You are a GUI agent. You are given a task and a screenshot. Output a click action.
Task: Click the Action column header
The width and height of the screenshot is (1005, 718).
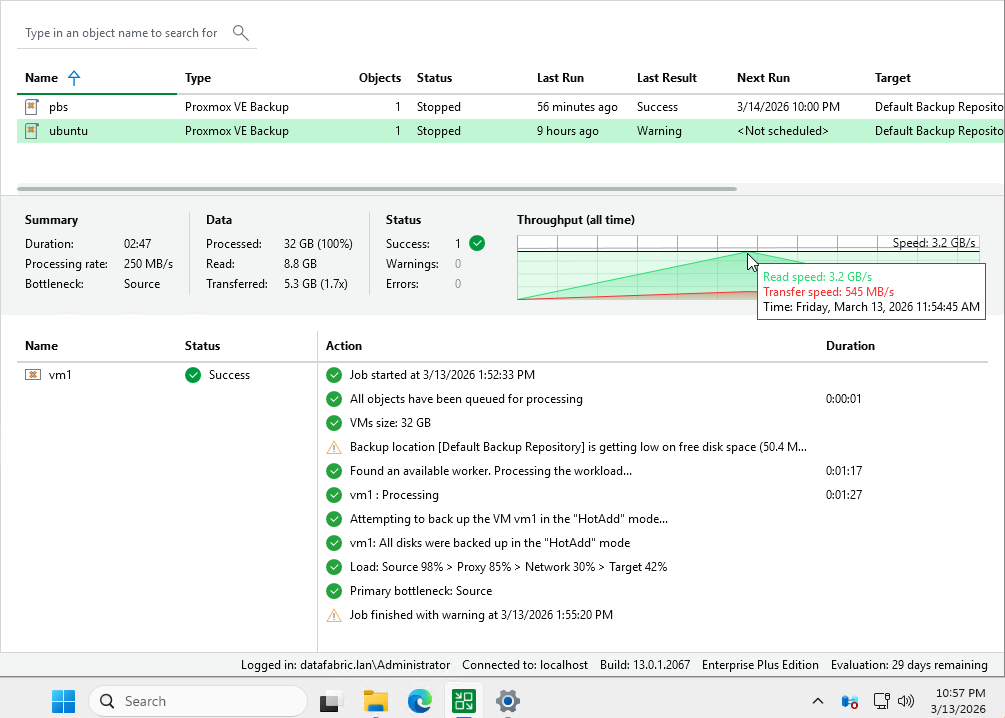(x=344, y=346)
